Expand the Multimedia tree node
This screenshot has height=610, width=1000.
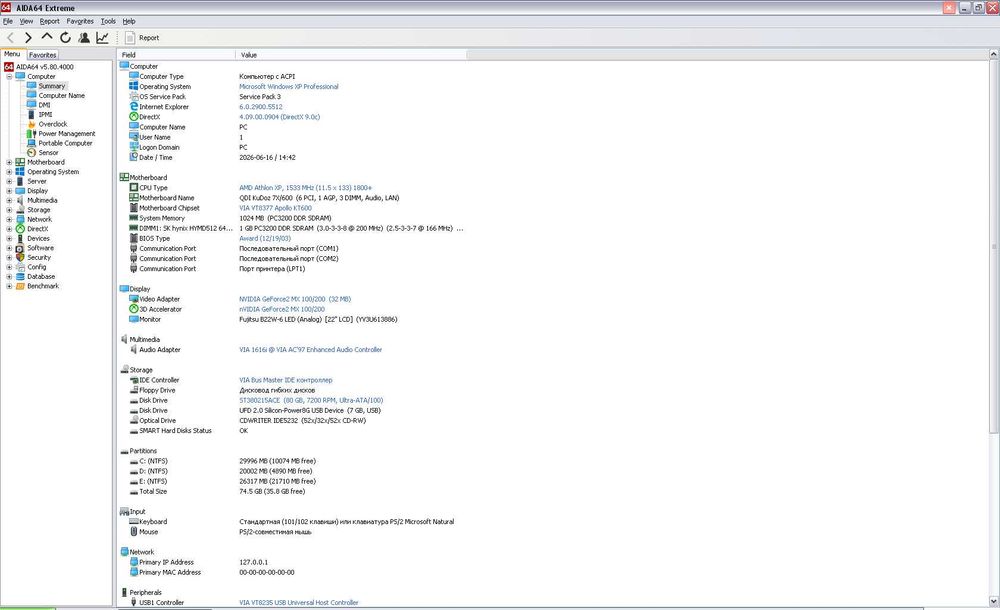(x=9, y=200)
